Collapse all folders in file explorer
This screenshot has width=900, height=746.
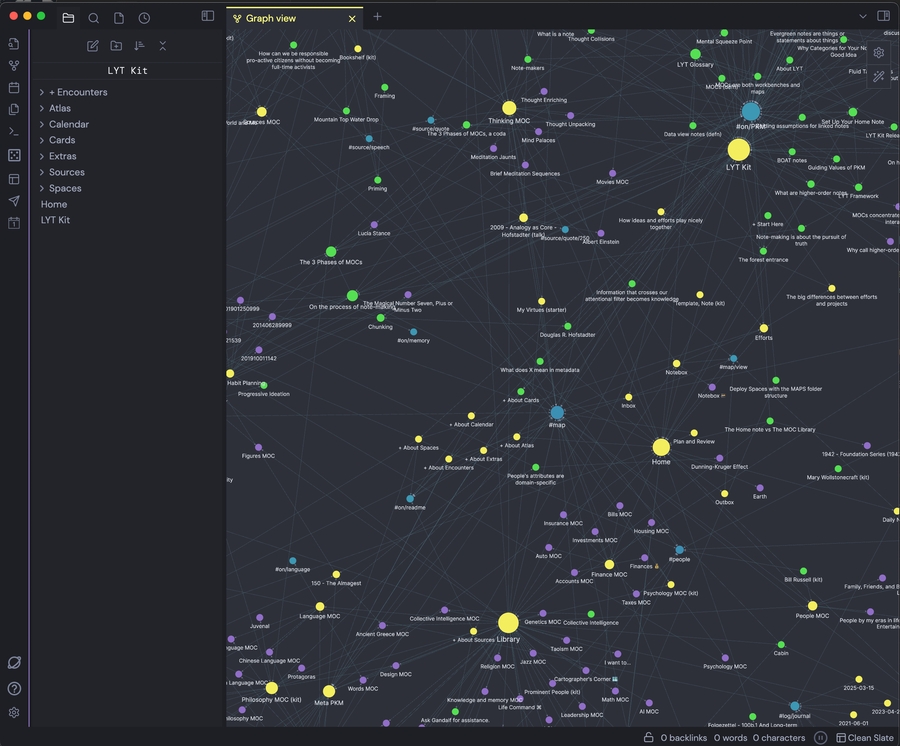click(x=163, y=46)
